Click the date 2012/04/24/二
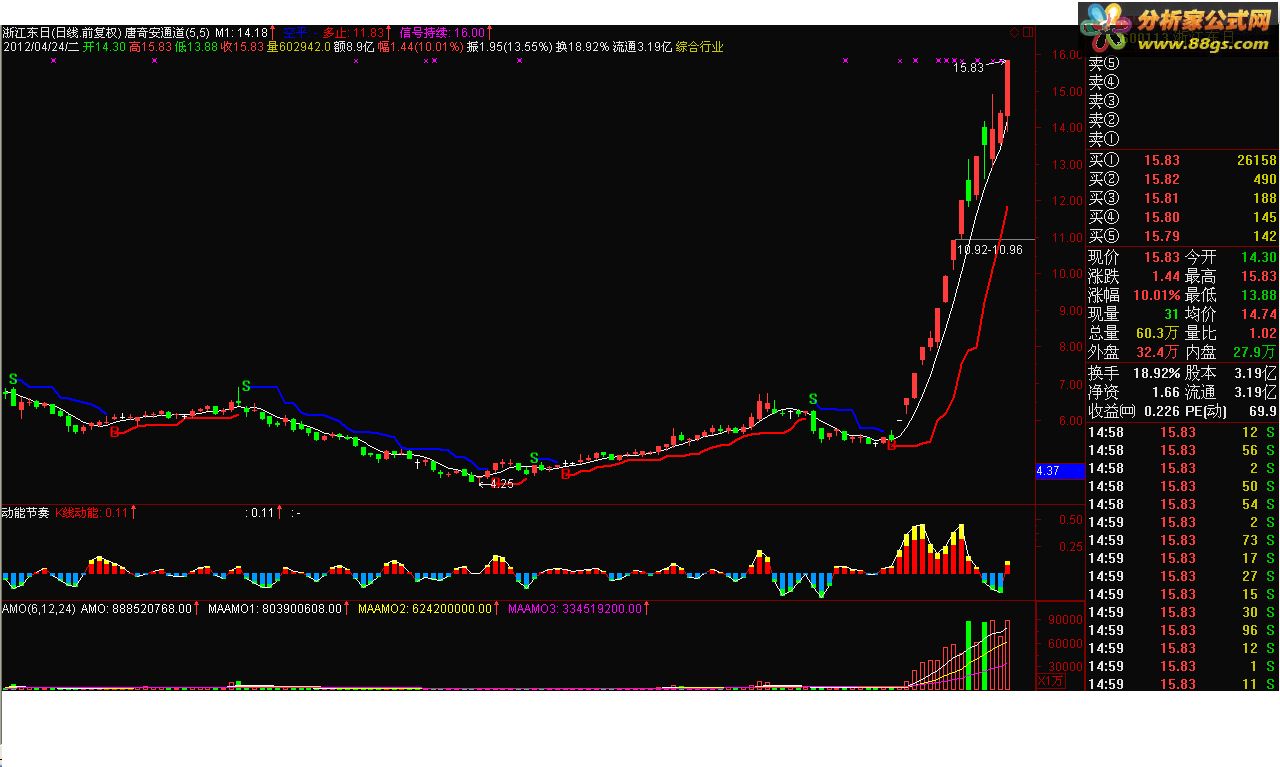The height and width of the screenshot is (767, 1280). coord(41,47)
